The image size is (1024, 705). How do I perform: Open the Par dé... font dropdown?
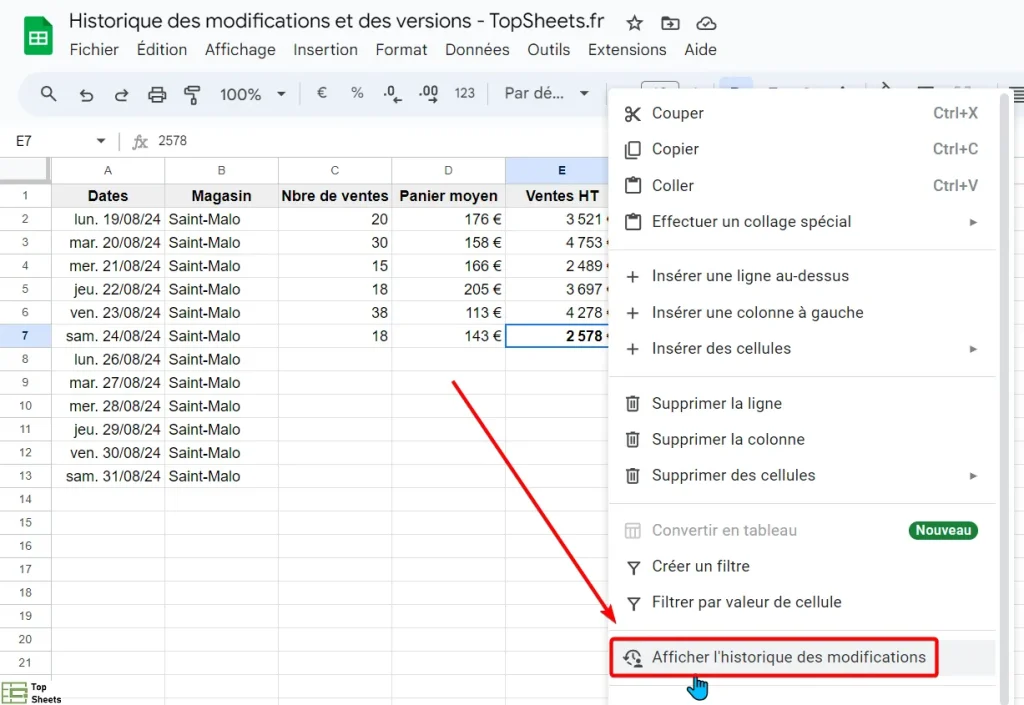click(547, 93)
